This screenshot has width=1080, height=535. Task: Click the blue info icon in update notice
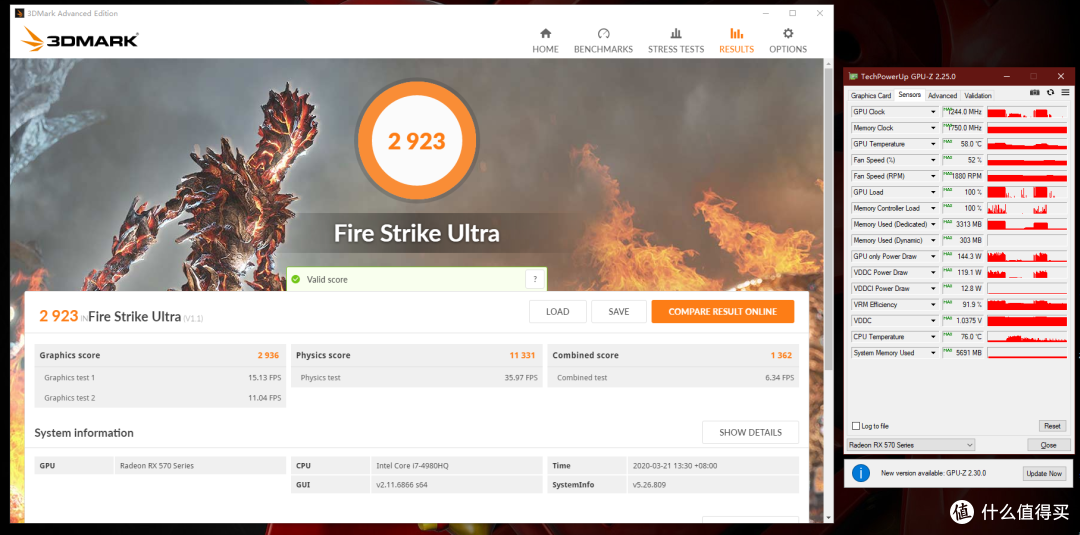[860, 473]
